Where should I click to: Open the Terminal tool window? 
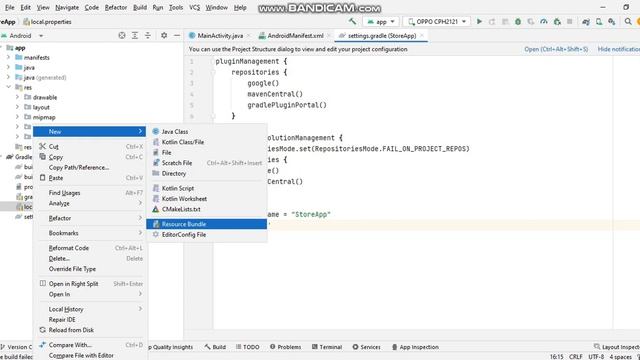point(327,347)
